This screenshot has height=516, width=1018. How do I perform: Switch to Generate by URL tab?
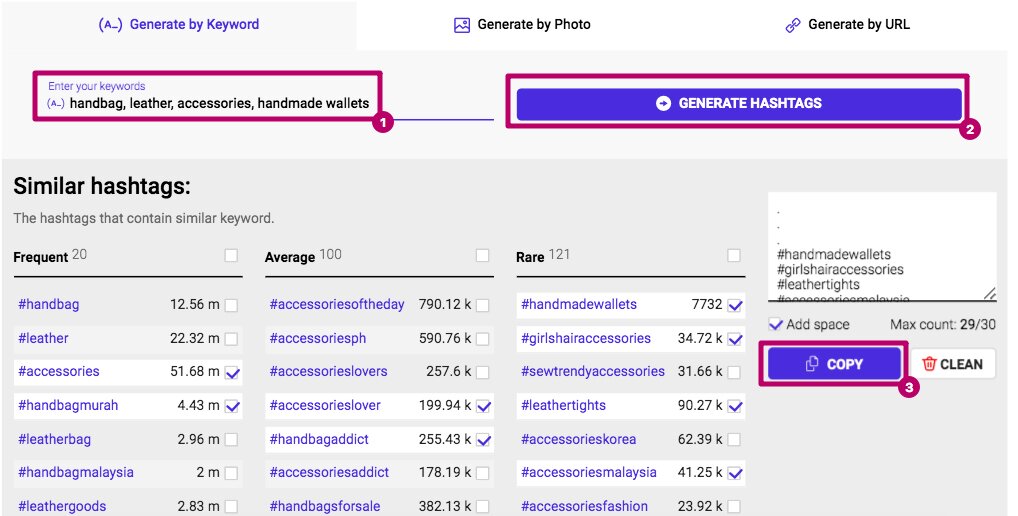(848, 25)
